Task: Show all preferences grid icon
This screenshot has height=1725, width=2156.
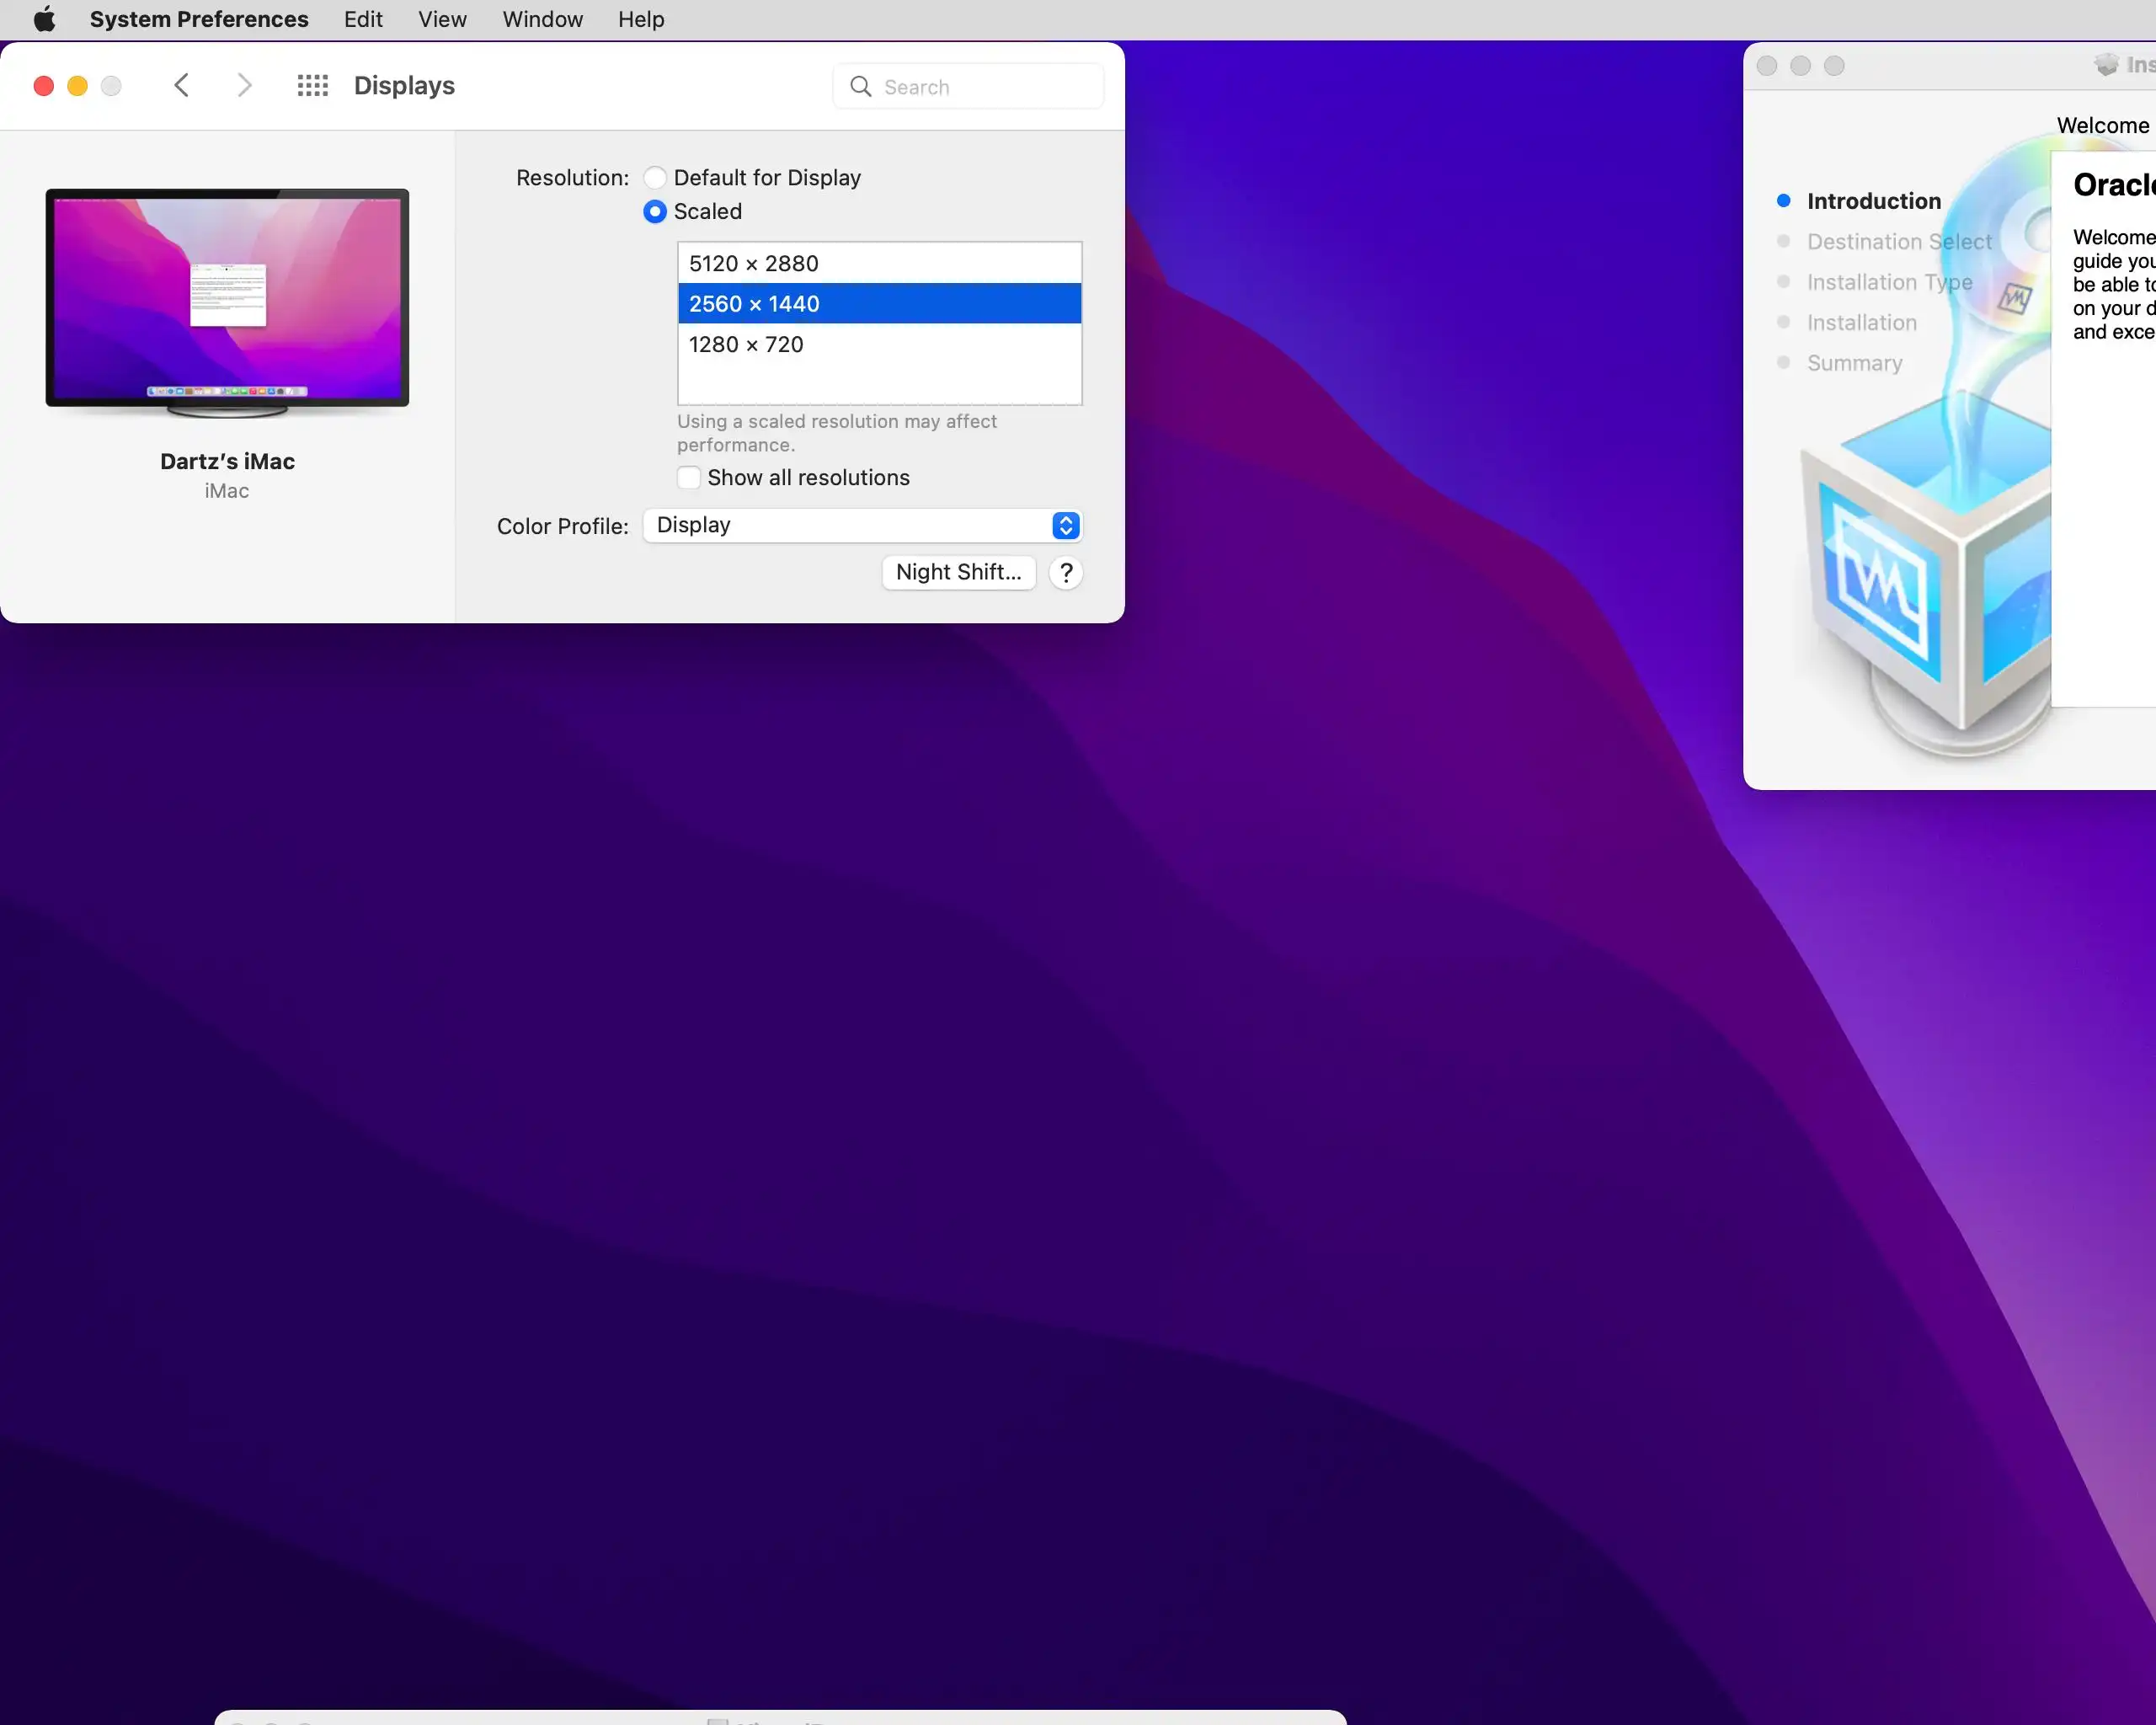Action: coord(313,85)
